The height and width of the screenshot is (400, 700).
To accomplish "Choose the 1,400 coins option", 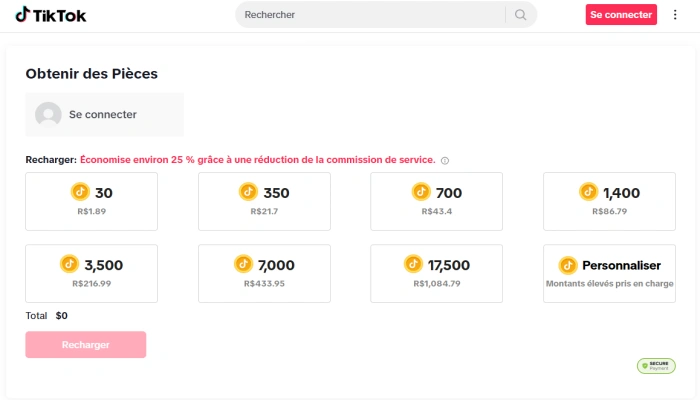I will pyautogui.click(x=609, y=201).
